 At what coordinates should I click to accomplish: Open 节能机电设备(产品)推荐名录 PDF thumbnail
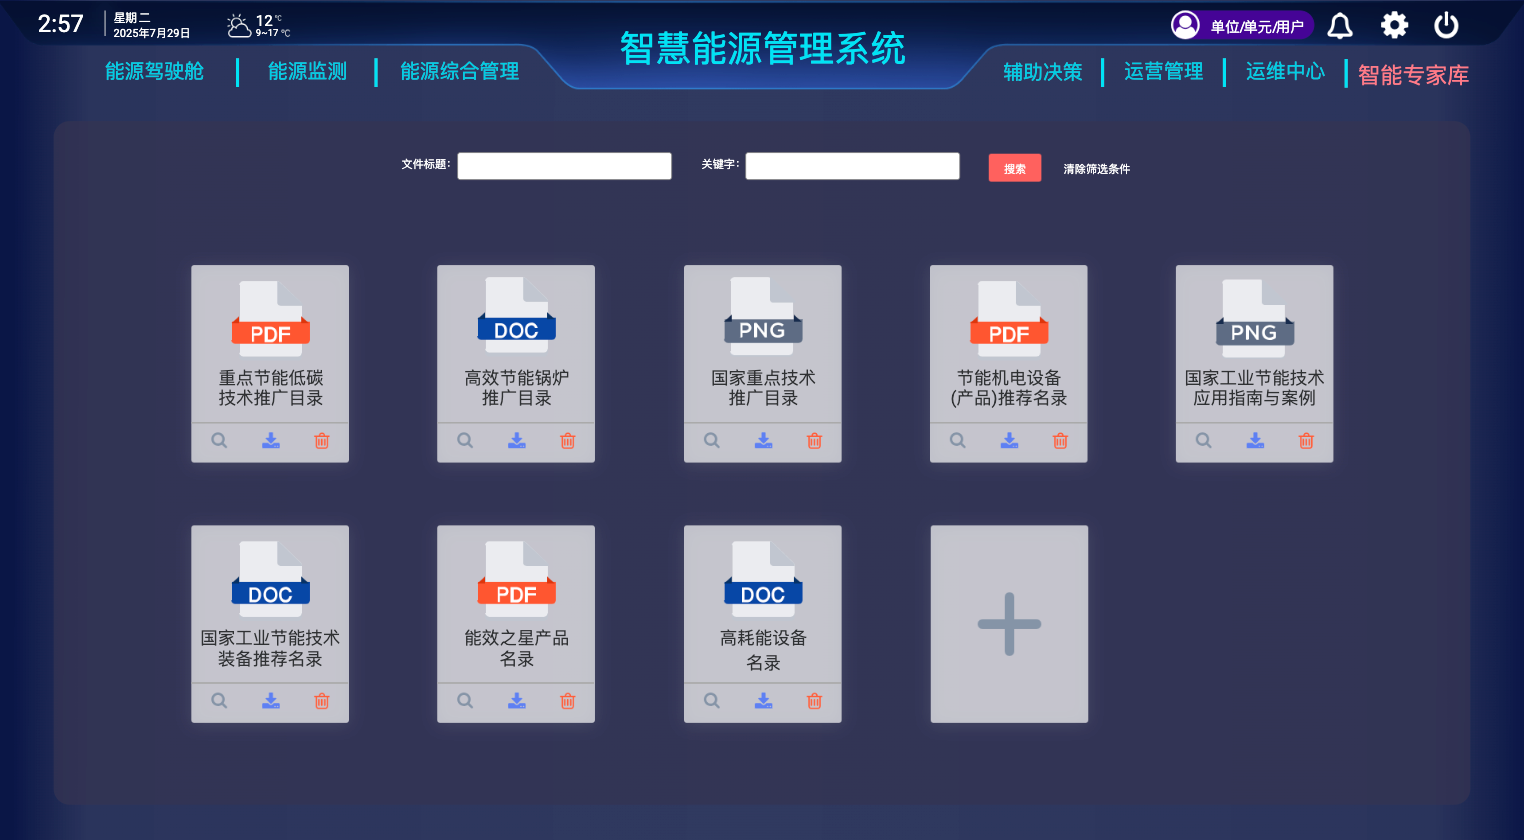click(1009, 318)
